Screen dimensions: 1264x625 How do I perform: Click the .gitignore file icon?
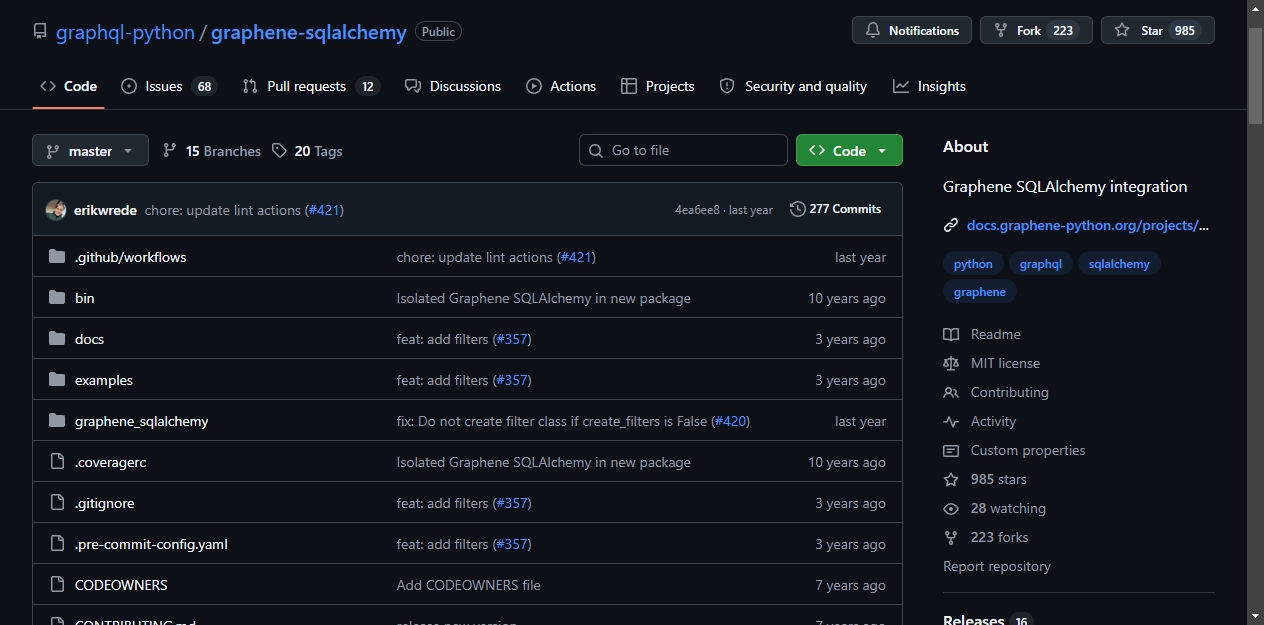(57, 503)
